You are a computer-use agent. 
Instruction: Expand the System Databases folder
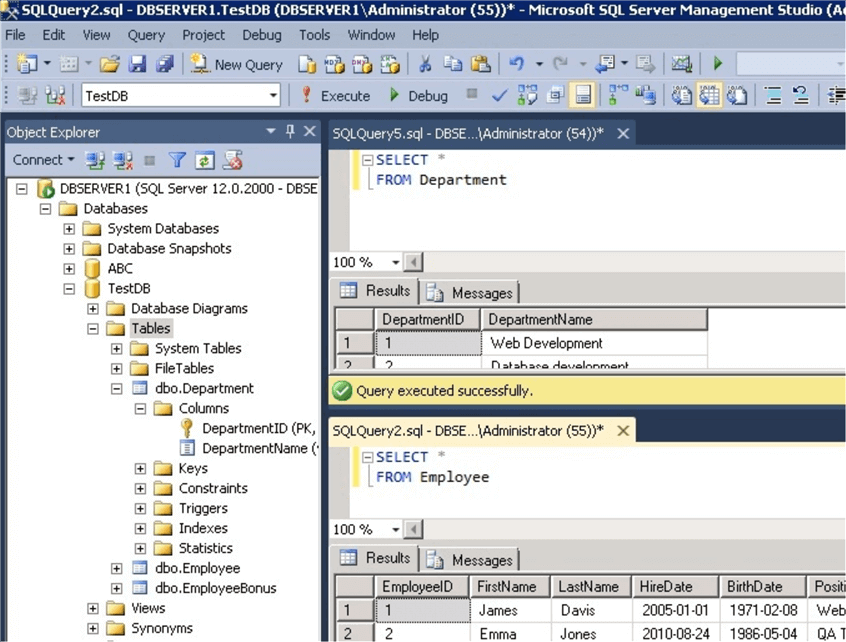pos(69,229)
